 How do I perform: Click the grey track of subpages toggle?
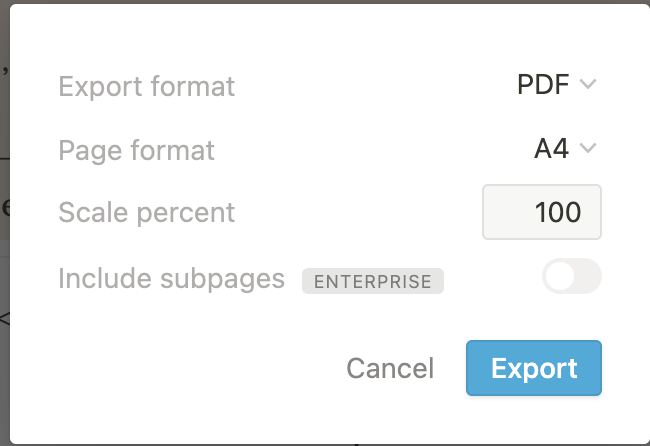pos(588,277)
